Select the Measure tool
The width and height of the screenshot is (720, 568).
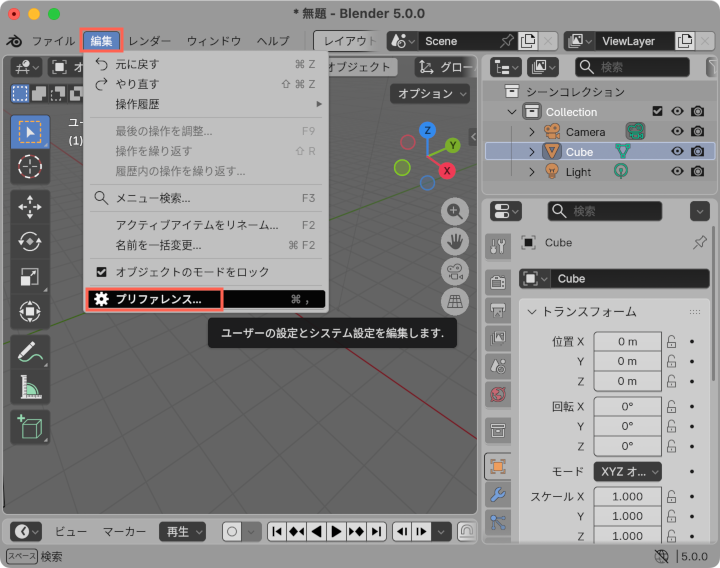click(x=30, y=387)
